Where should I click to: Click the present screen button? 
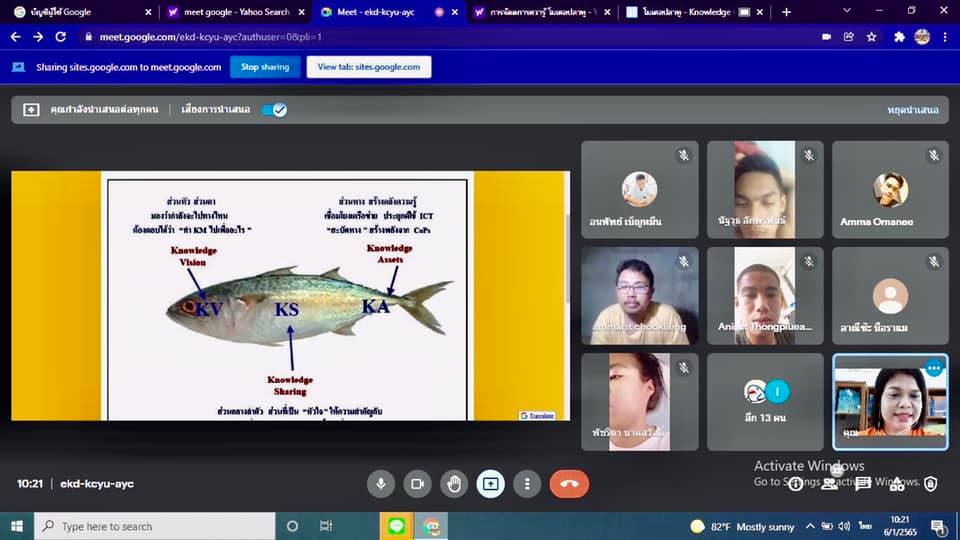tap(490, 484)
